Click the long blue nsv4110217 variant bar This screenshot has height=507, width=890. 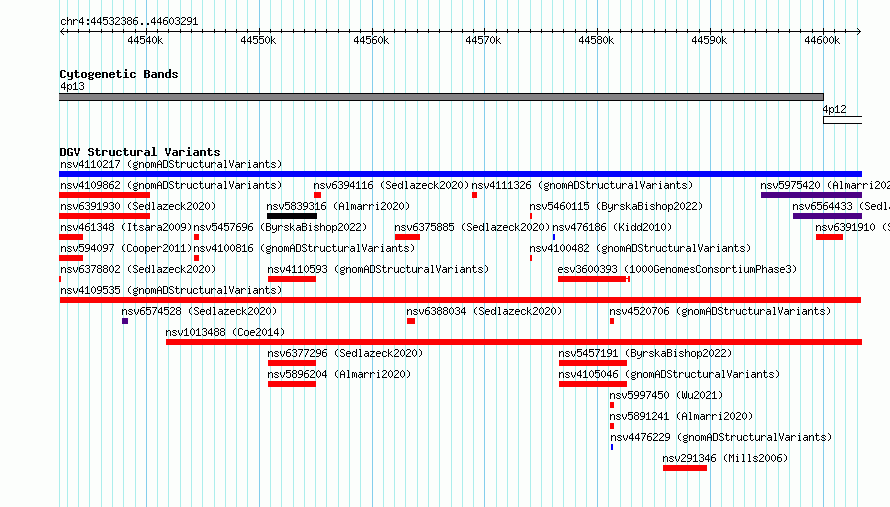click(x=460, y=174)
